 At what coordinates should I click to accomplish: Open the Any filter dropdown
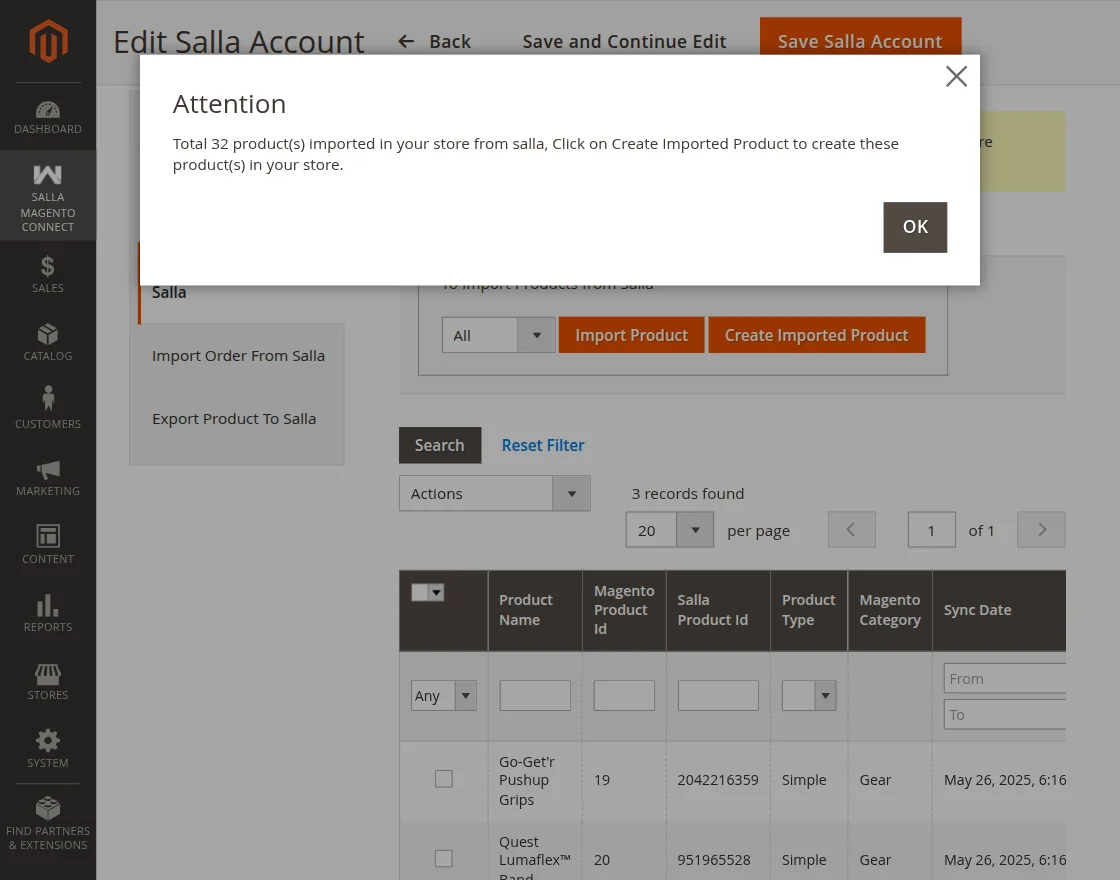[x=444, y=695]
